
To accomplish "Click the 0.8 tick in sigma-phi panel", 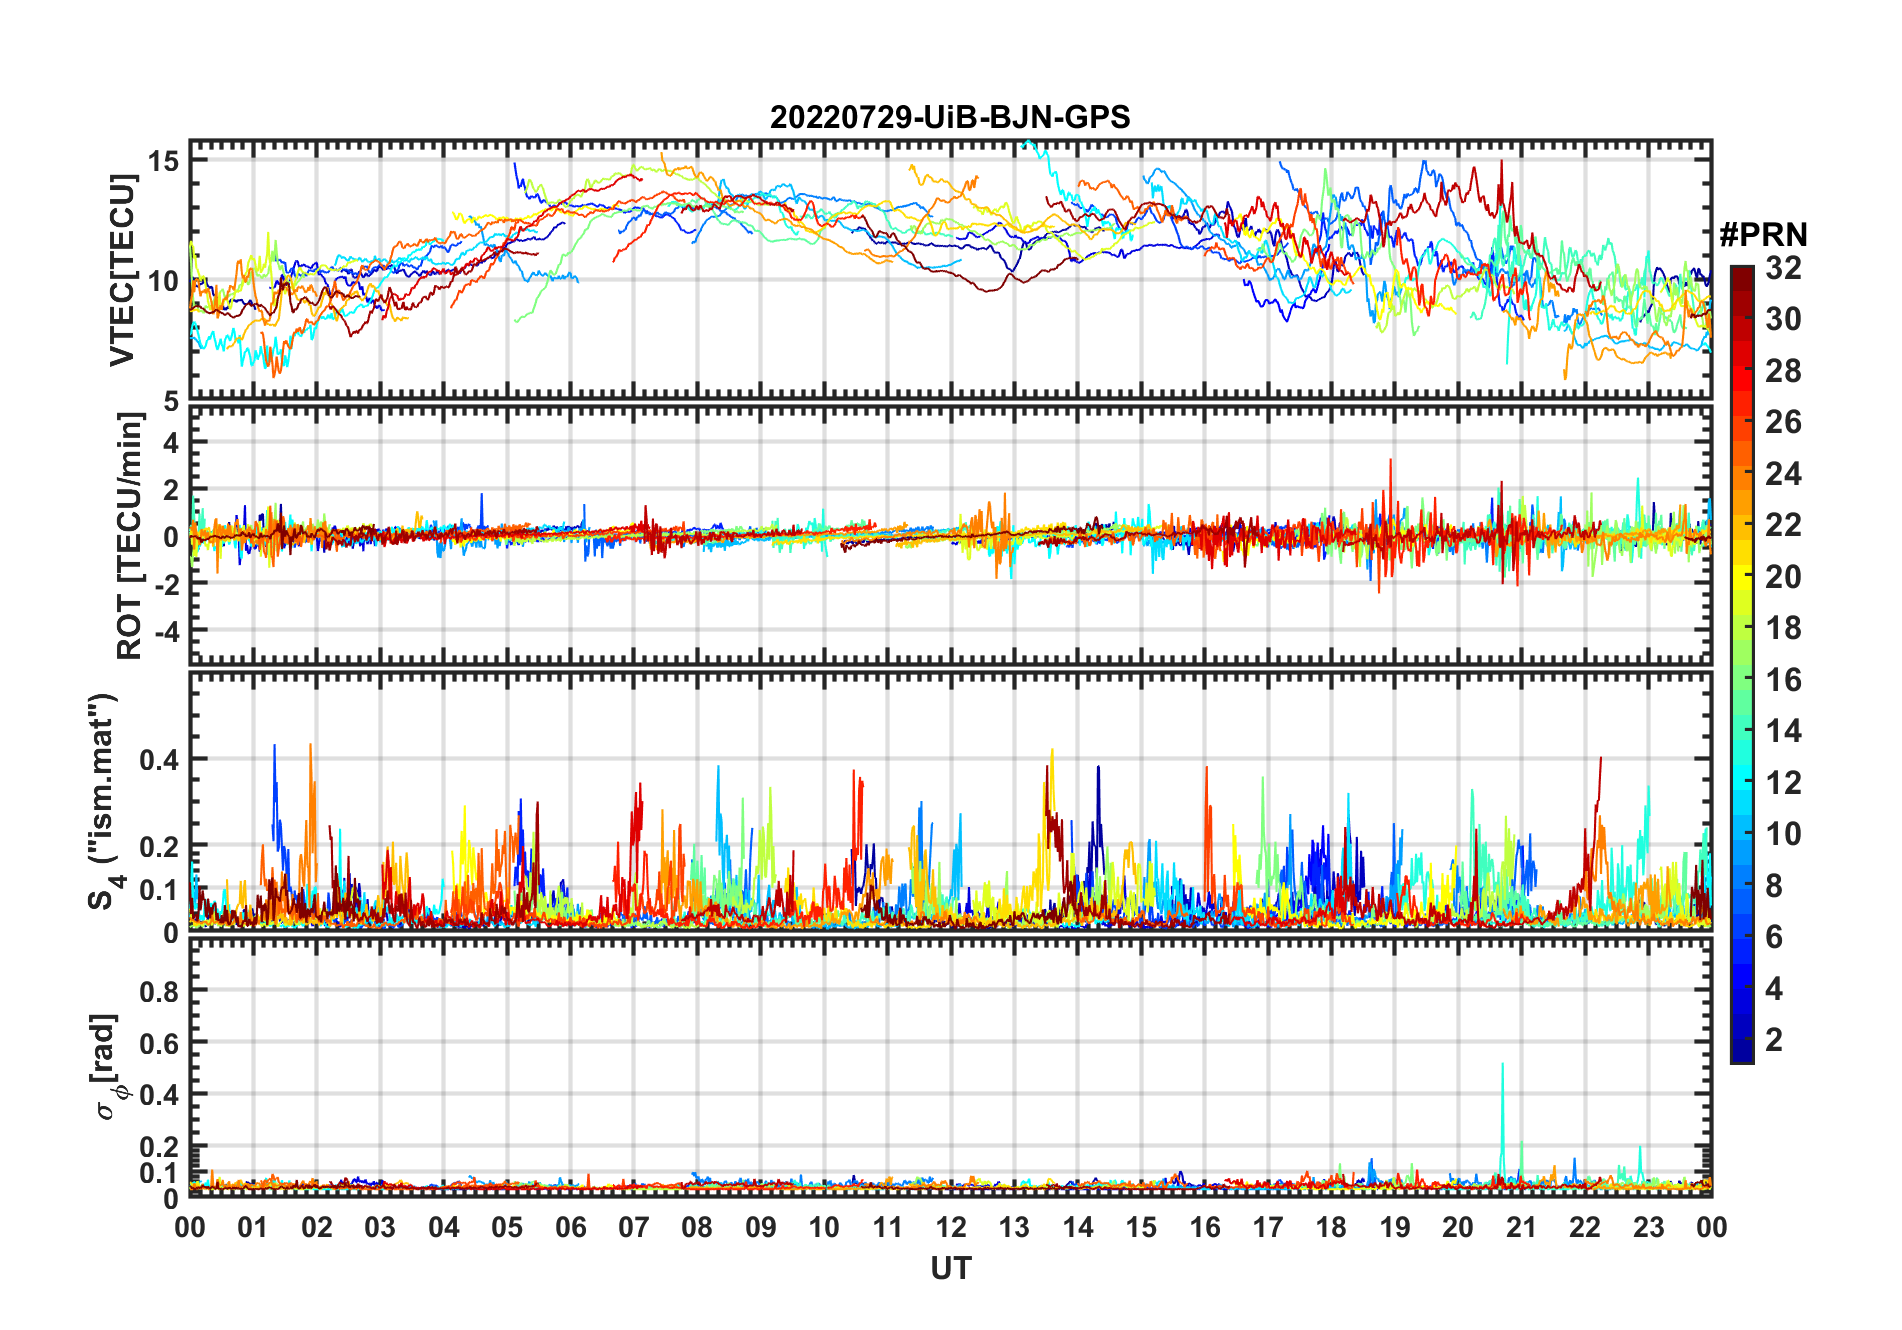I will tap(160, 991).
